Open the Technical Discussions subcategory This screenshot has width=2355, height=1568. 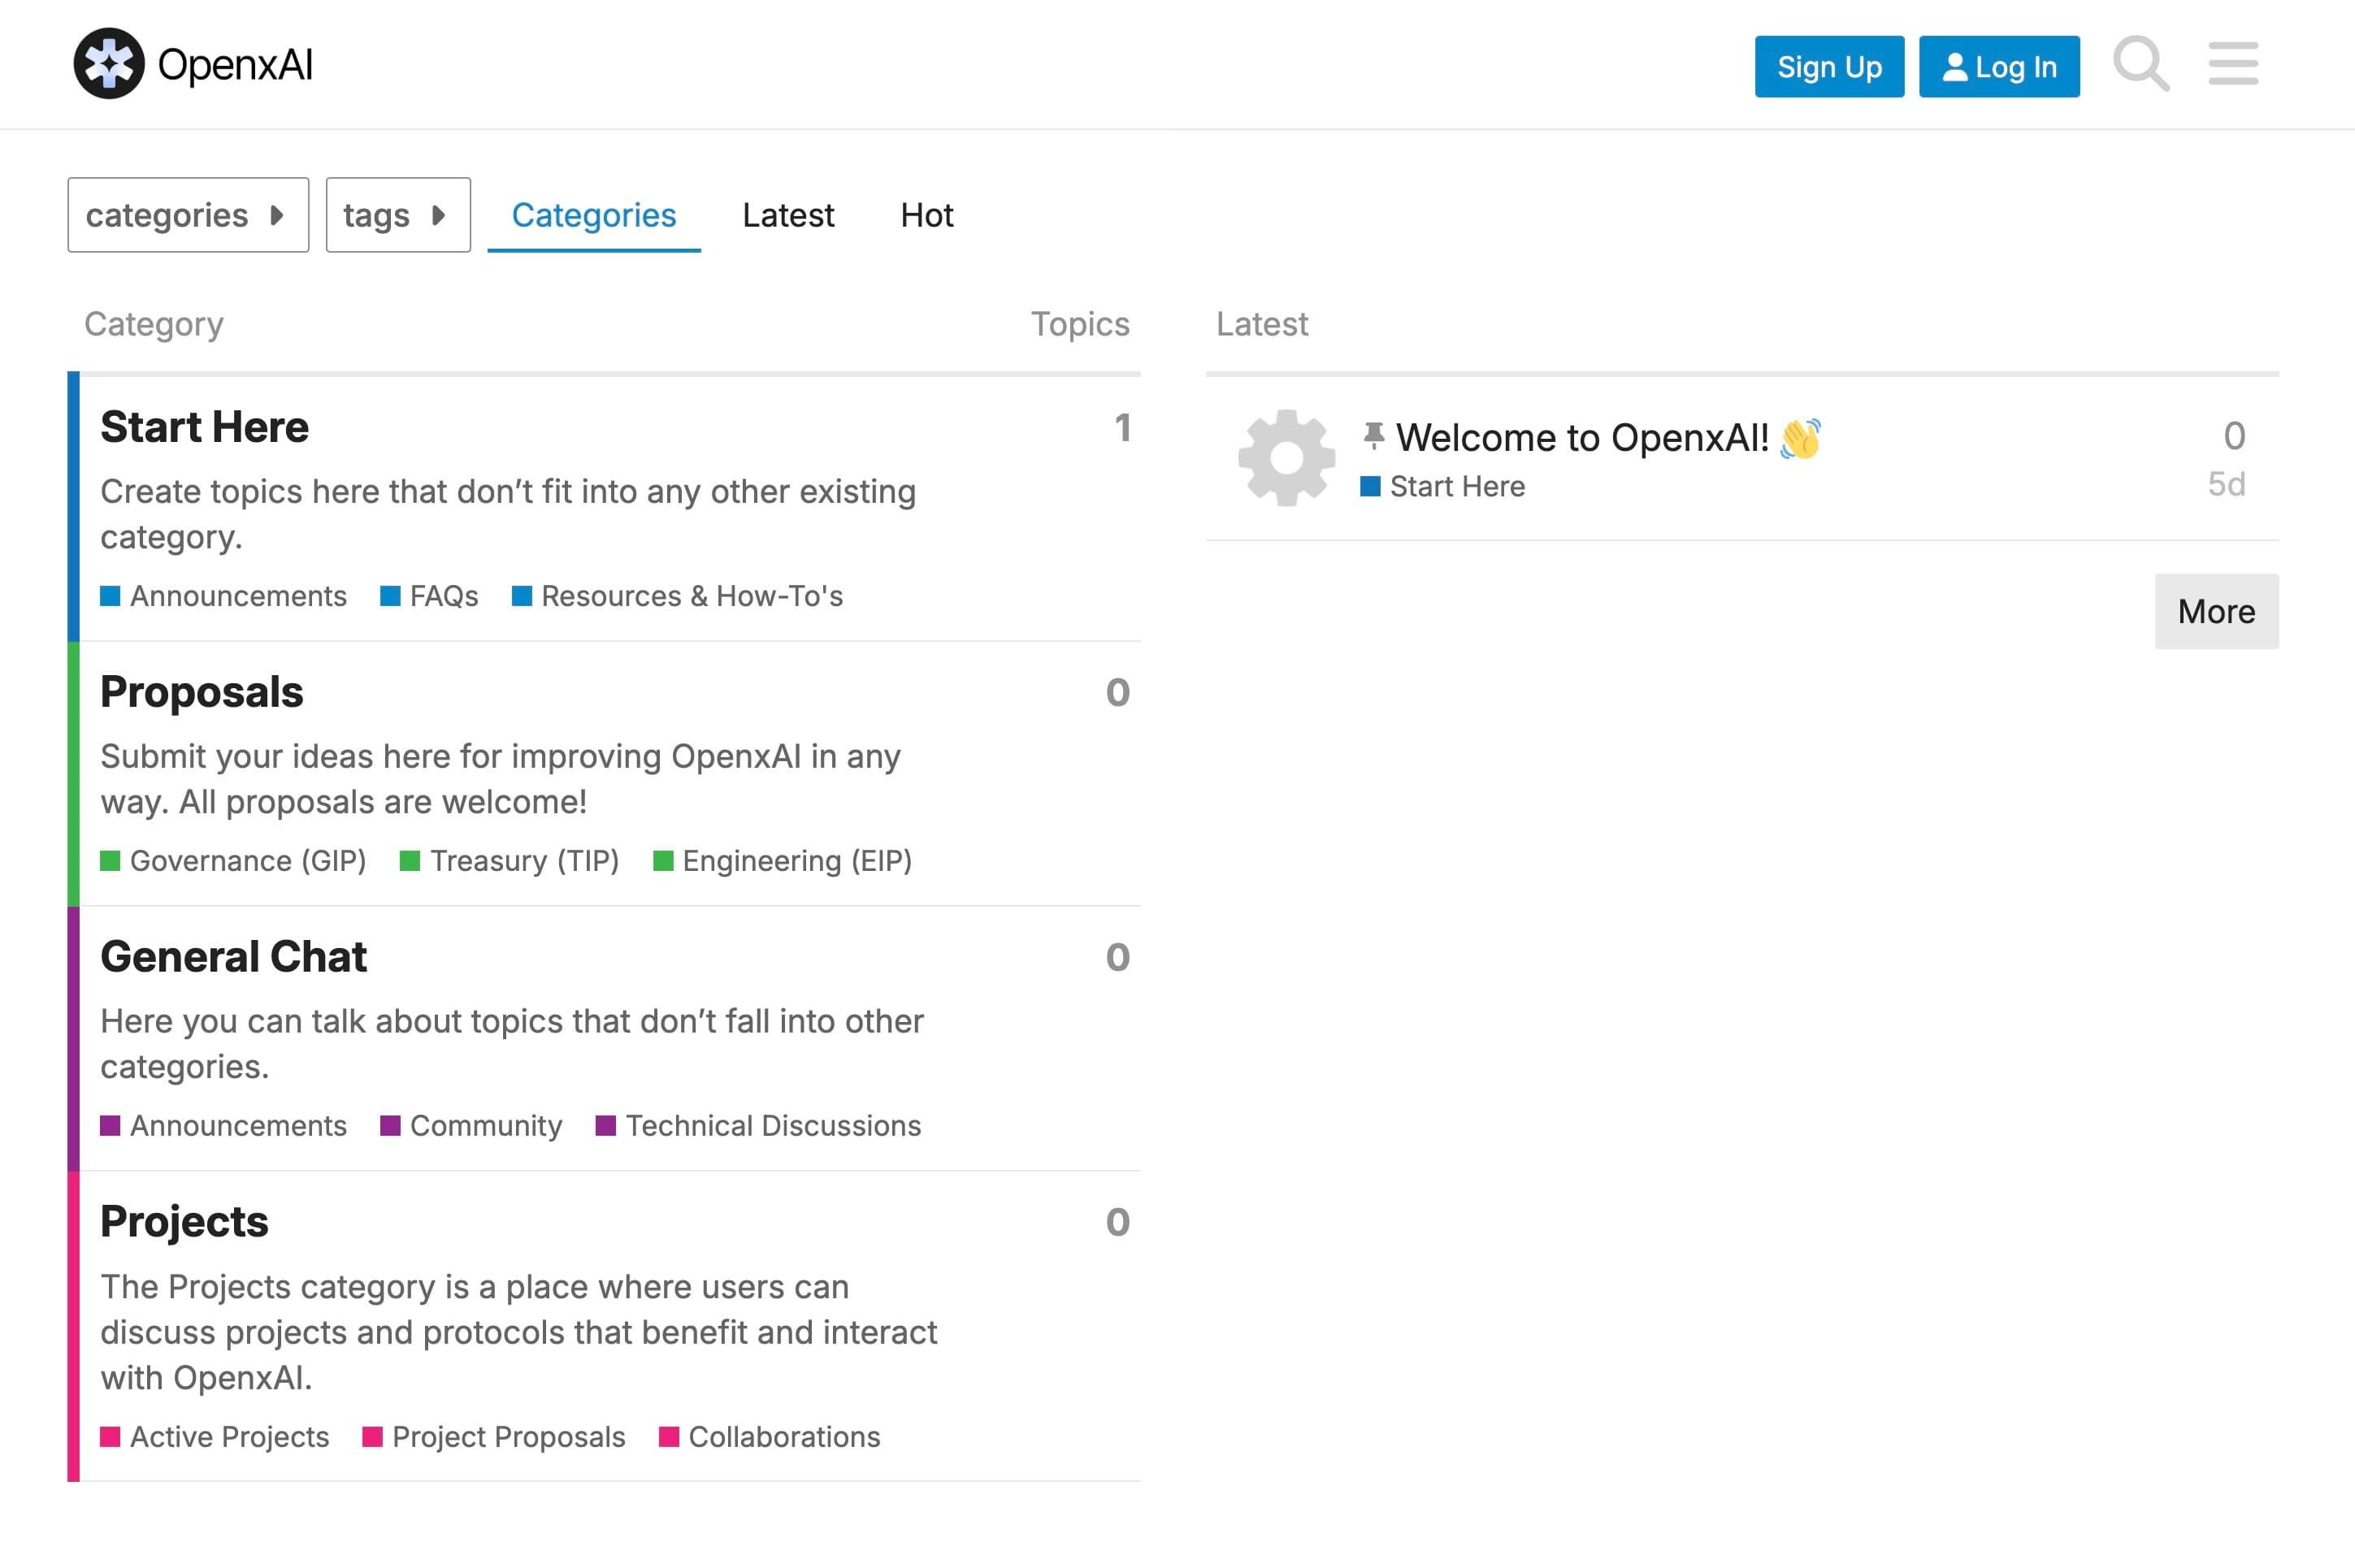758,1126
